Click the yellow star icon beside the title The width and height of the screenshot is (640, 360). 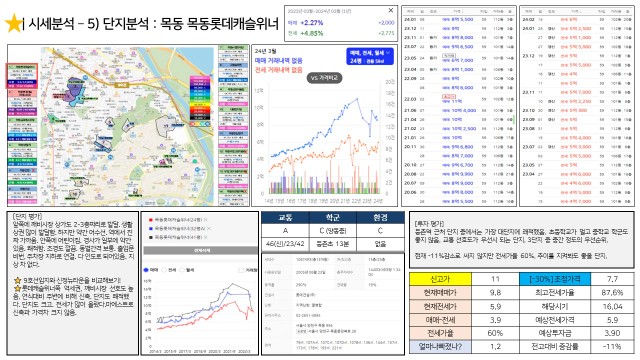pyautogui.click(x=13, y=23)
